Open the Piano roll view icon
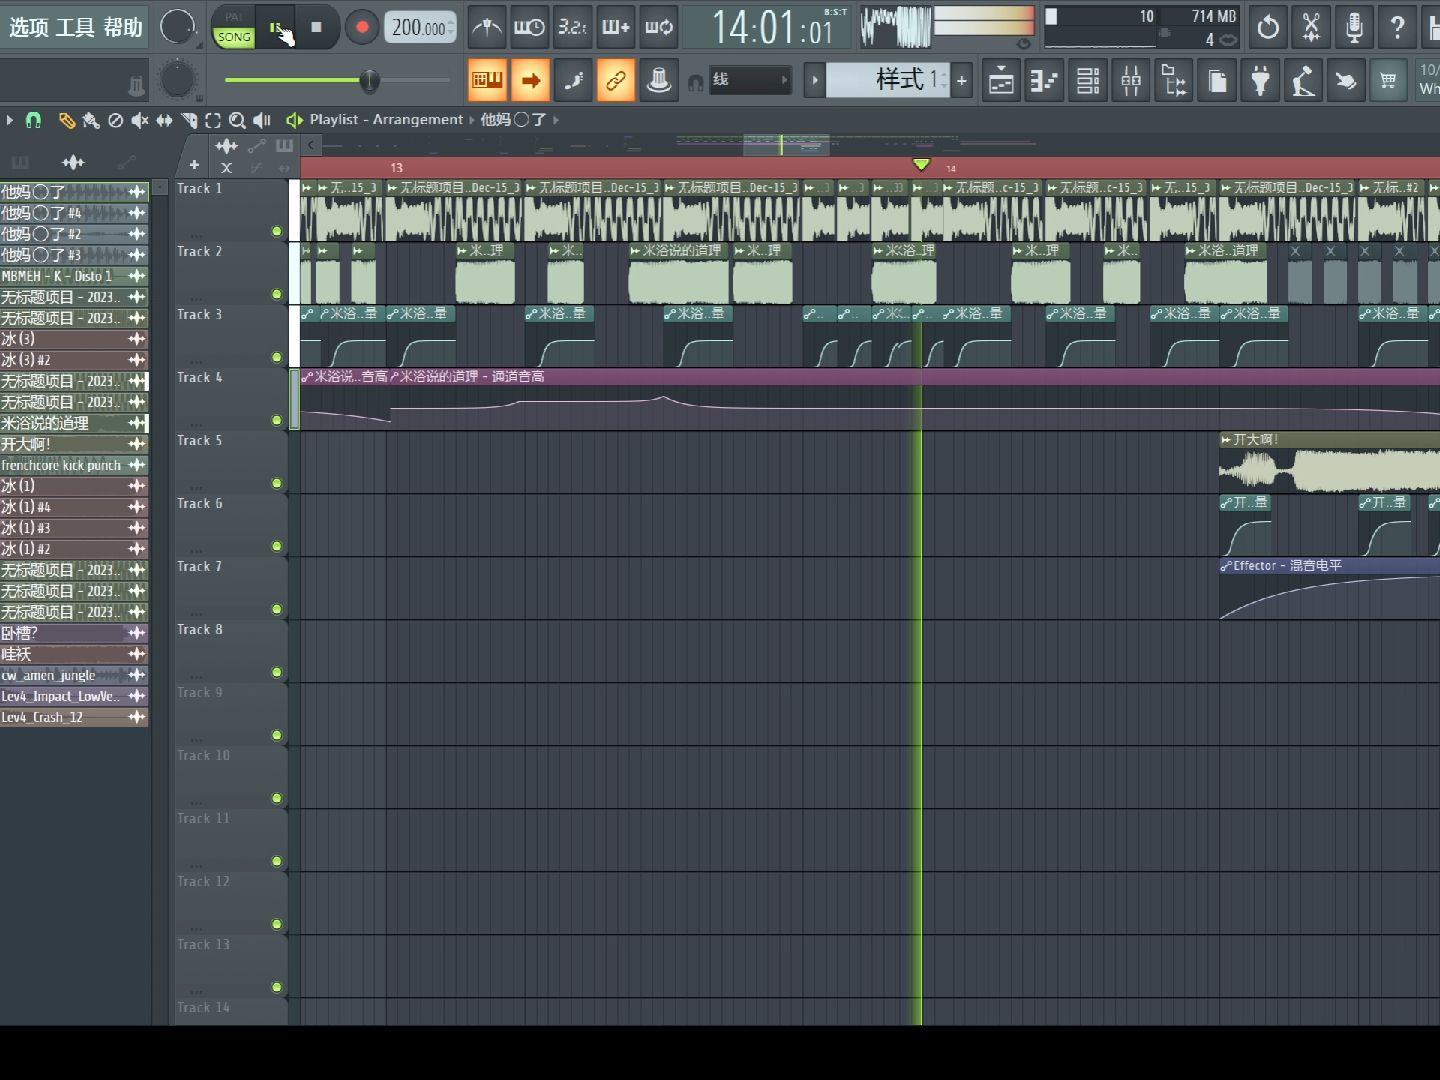1440x1080 pixels. [x=1044, y=80]
